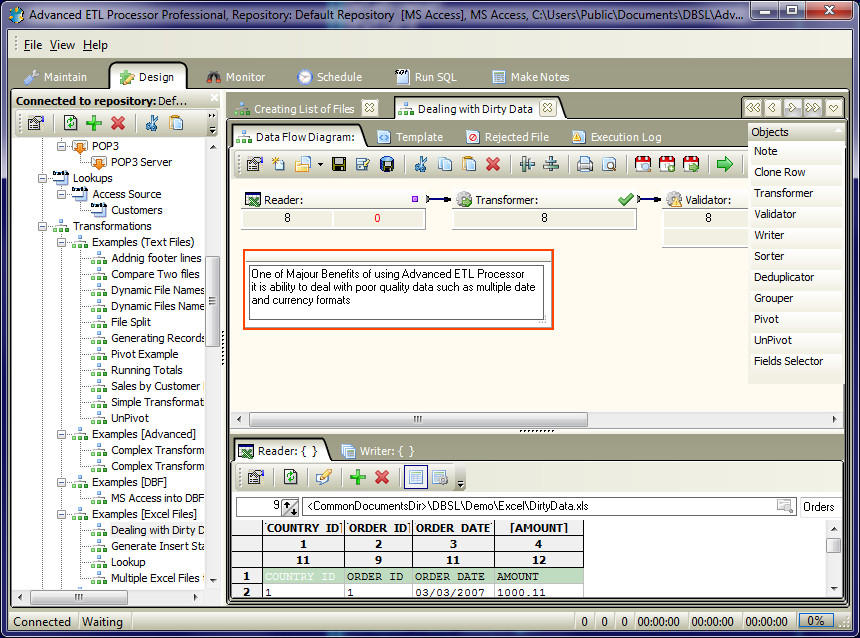Click the align horizontal centers icon
Viewport: 860px width, 638px height.
[551, 164]
